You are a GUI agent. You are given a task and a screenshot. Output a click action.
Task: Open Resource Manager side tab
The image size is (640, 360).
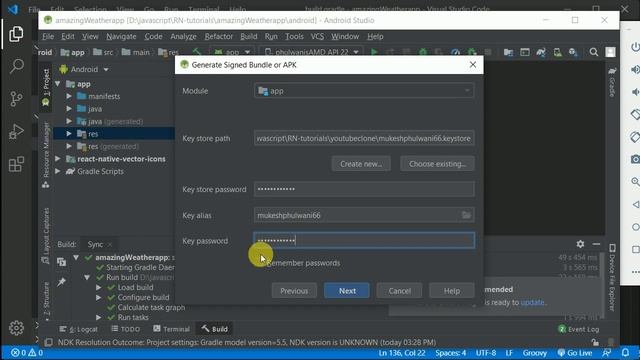(x=46, y=155)
